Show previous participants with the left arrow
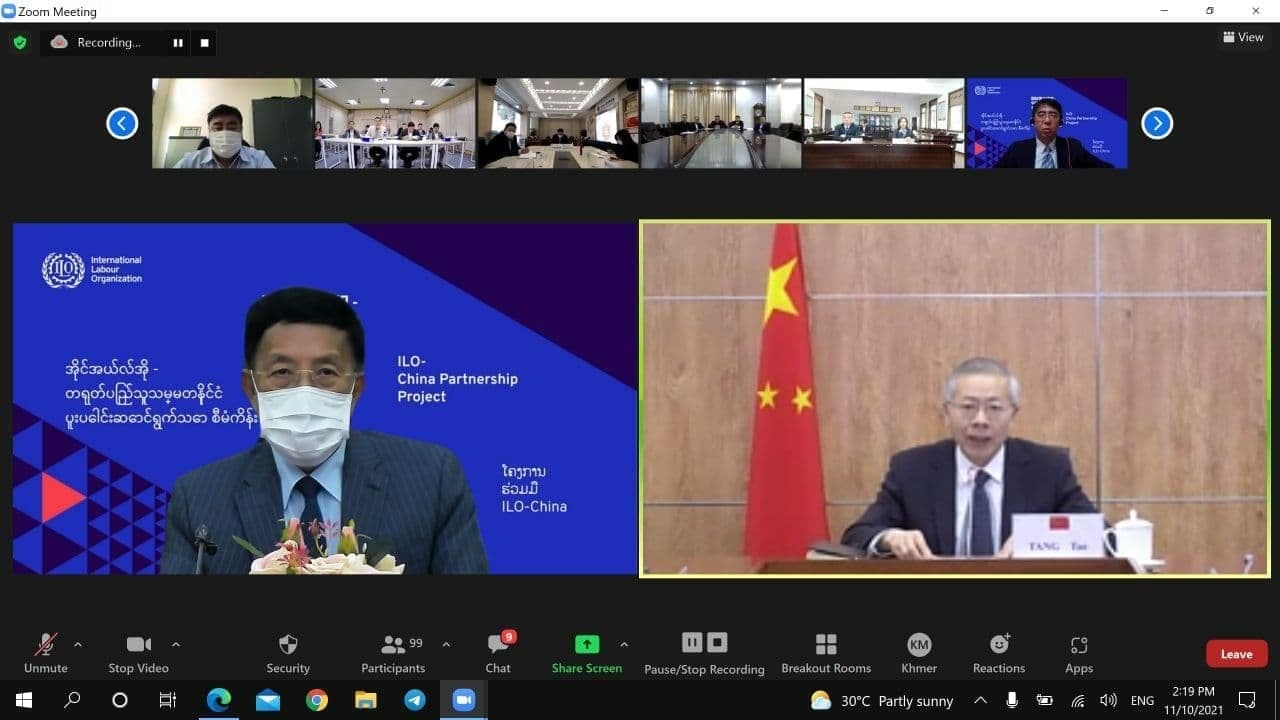Viewport: 1280px width, 720px height. (x=122, y=123)
